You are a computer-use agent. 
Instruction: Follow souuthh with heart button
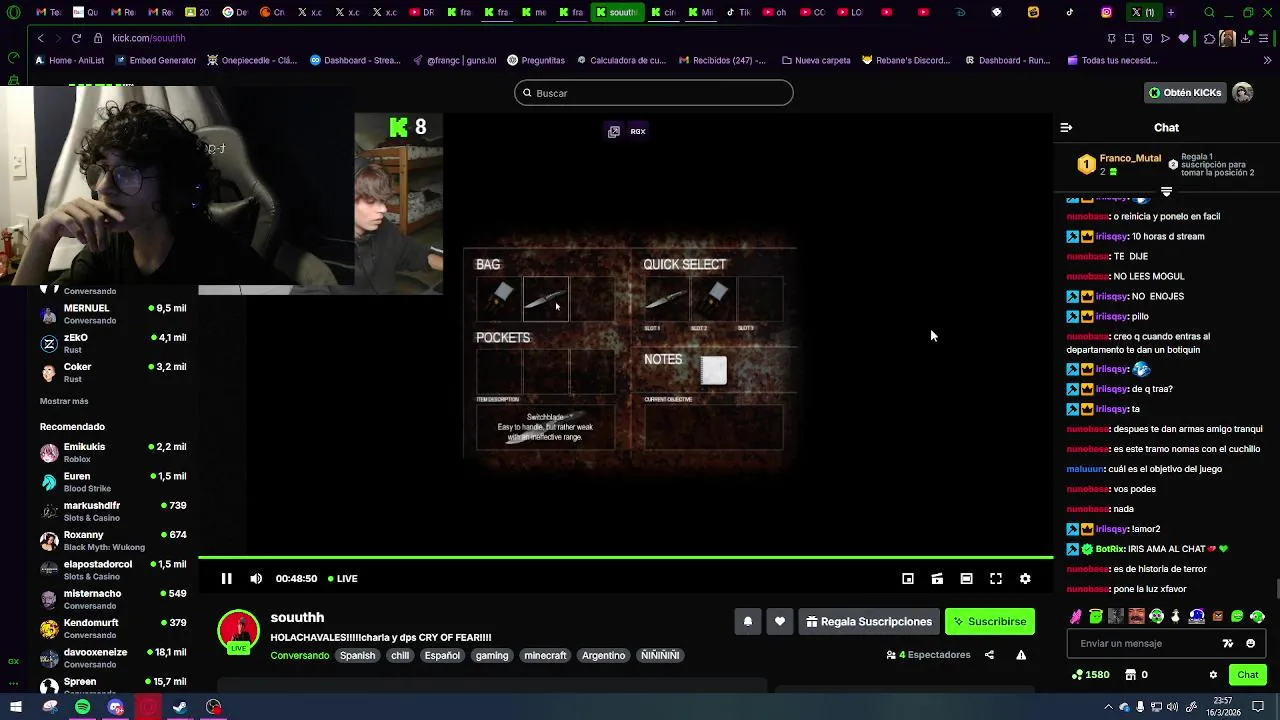click(x=780, y=621)
